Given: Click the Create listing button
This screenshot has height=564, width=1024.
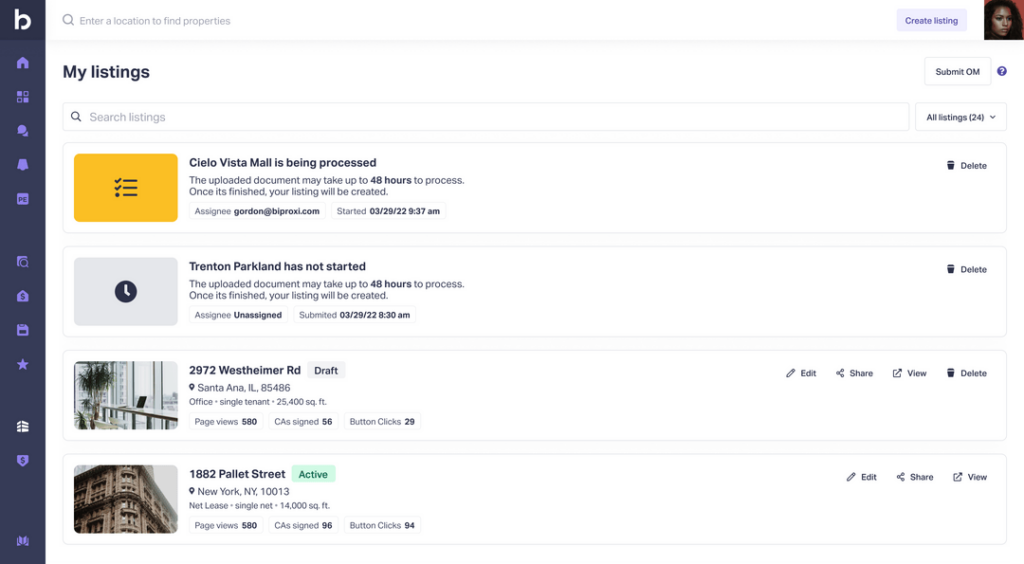Looking at the screenshot, I should point(931,21).
